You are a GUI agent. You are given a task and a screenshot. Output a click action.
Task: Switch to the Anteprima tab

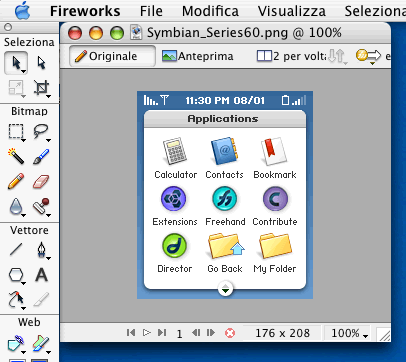click(198, 56)
